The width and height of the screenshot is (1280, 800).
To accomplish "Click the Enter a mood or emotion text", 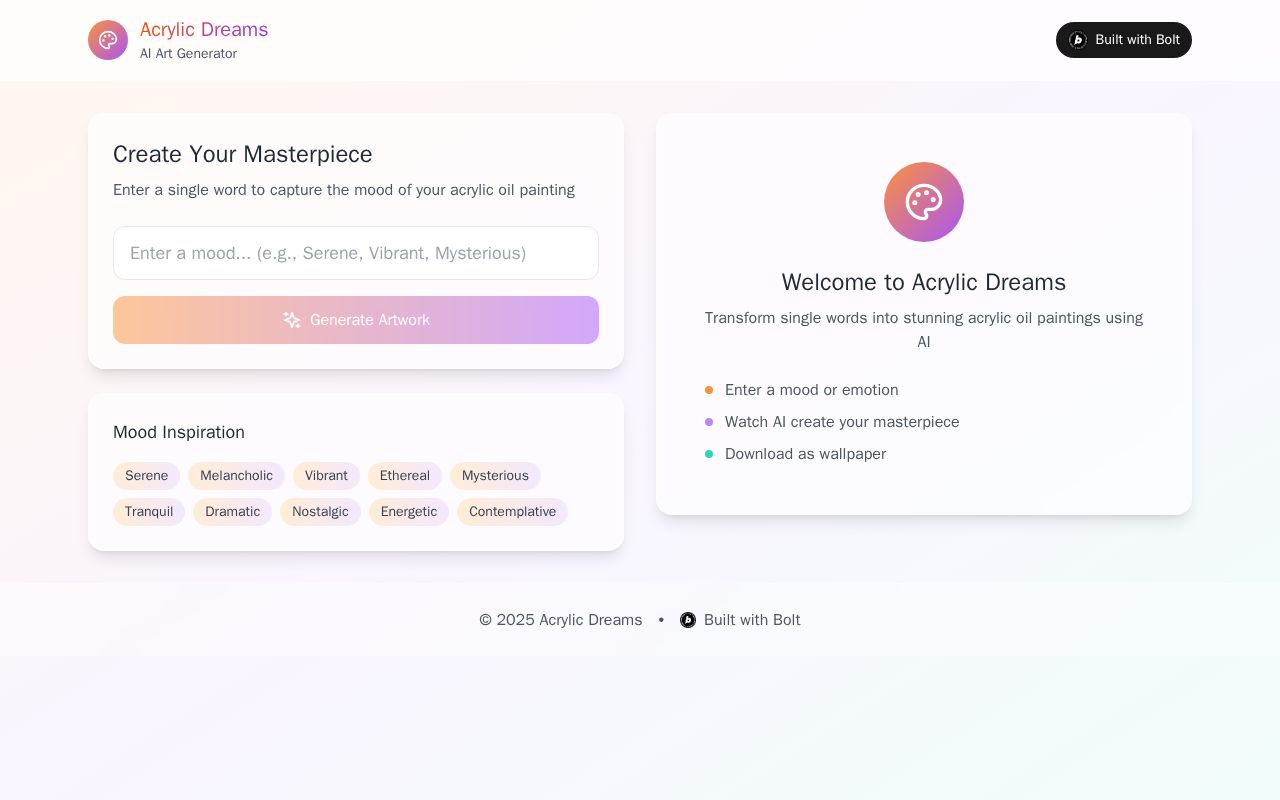I will 811,390.
